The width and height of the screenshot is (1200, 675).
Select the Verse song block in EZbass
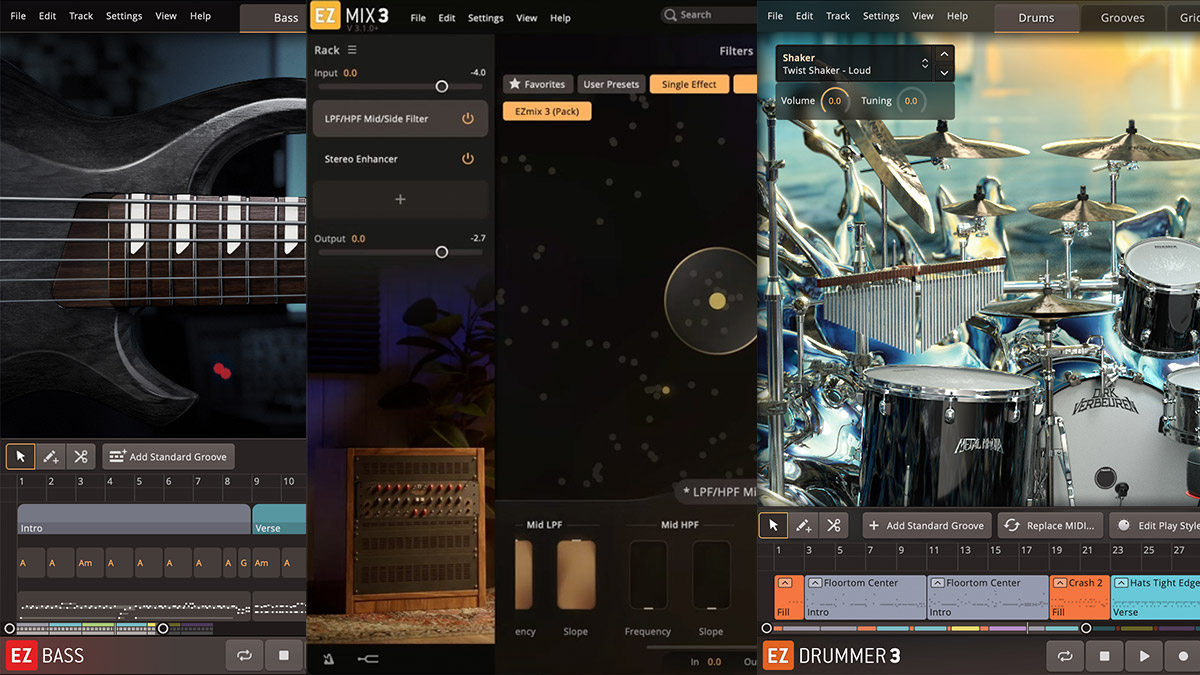[279, 520]
